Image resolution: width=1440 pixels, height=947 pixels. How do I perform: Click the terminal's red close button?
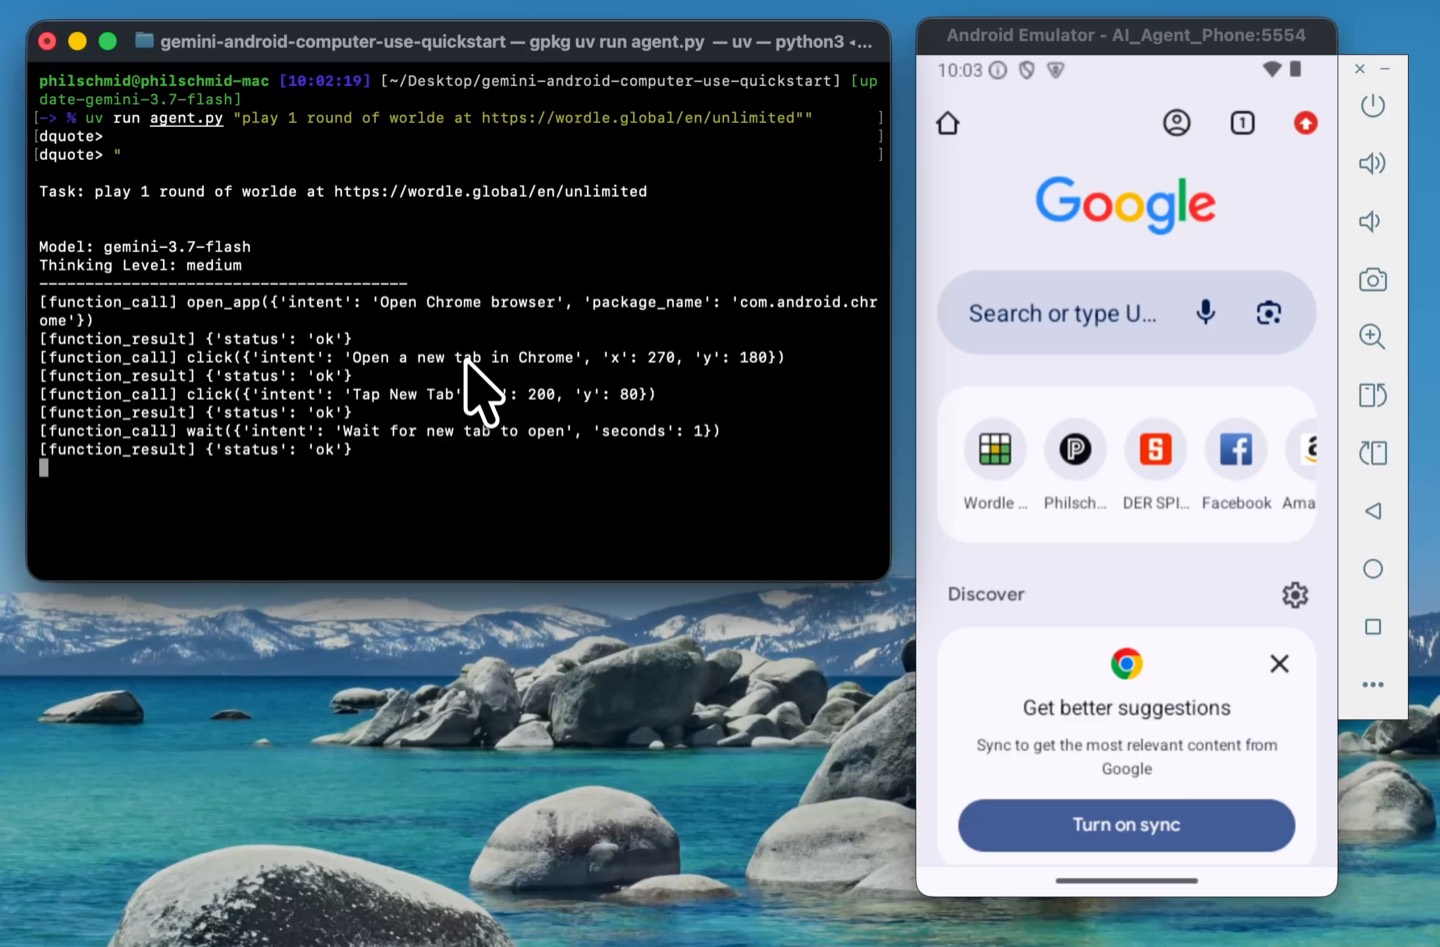click(47, 41)
